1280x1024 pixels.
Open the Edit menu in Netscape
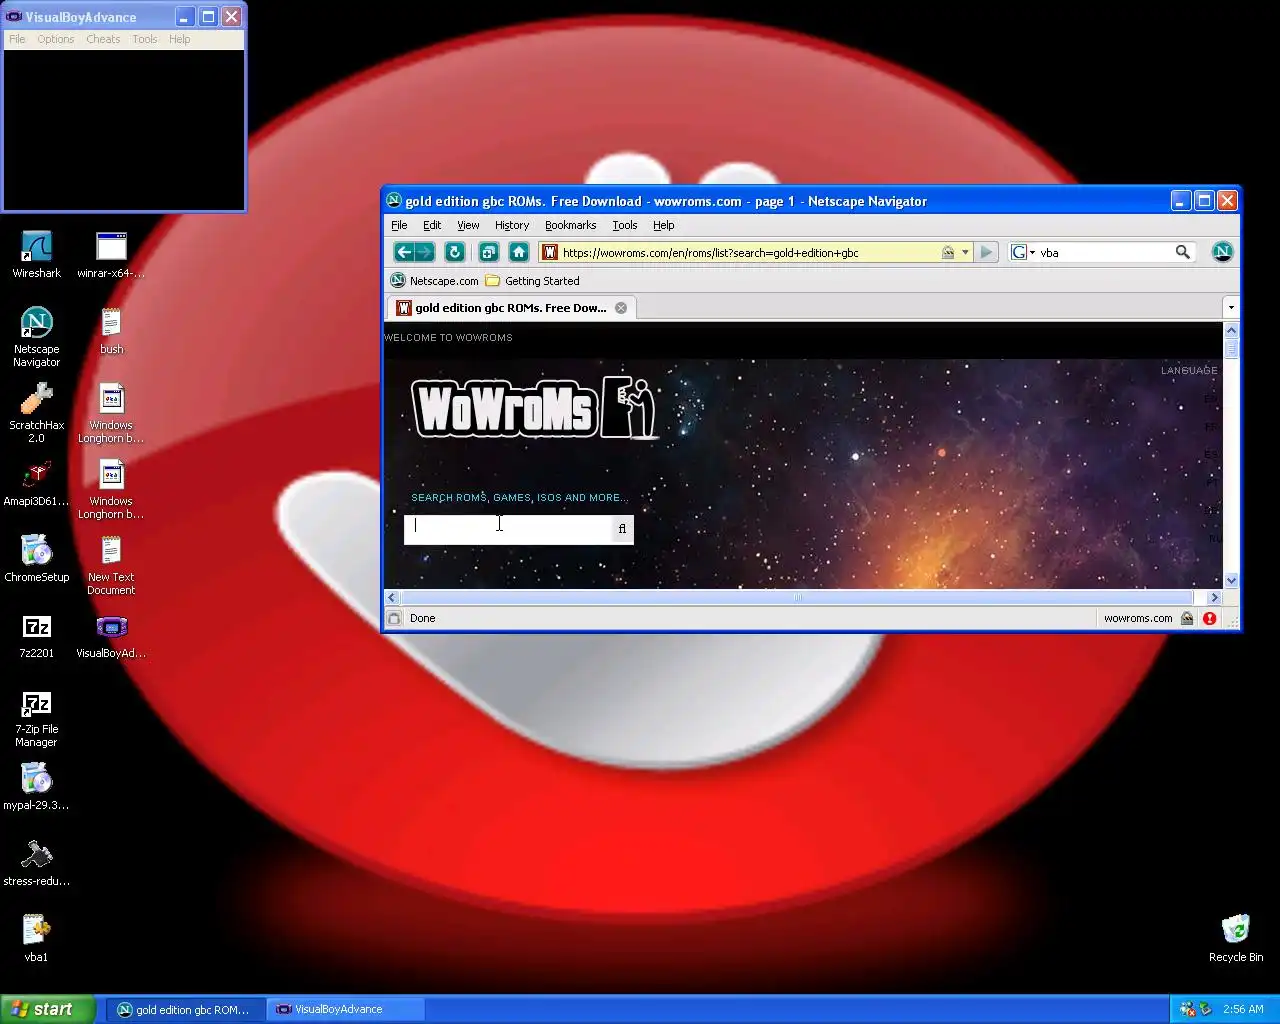432,225
